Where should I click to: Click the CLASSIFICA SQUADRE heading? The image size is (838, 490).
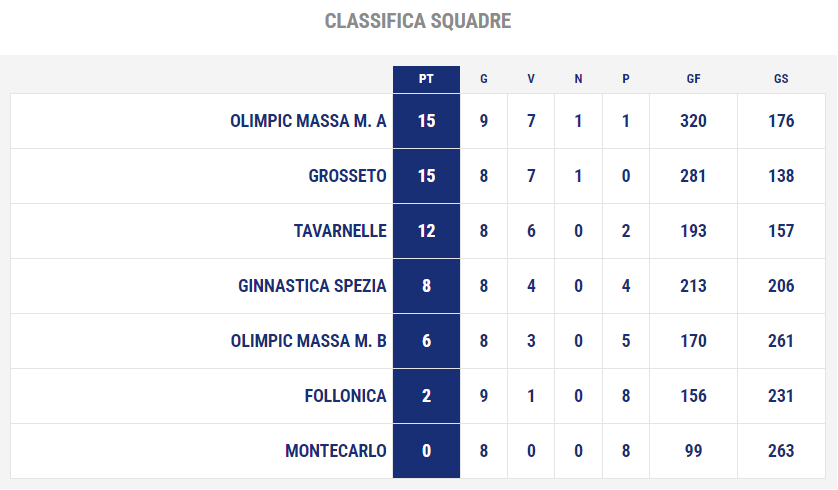[418, 21]
